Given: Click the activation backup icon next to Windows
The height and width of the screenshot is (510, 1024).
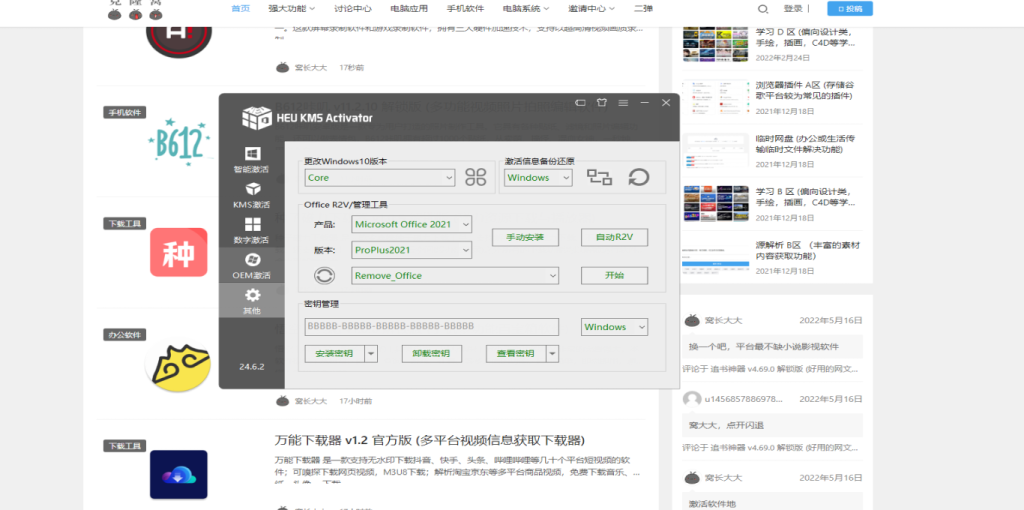Looking at the screenshot, I should [599, 177].
